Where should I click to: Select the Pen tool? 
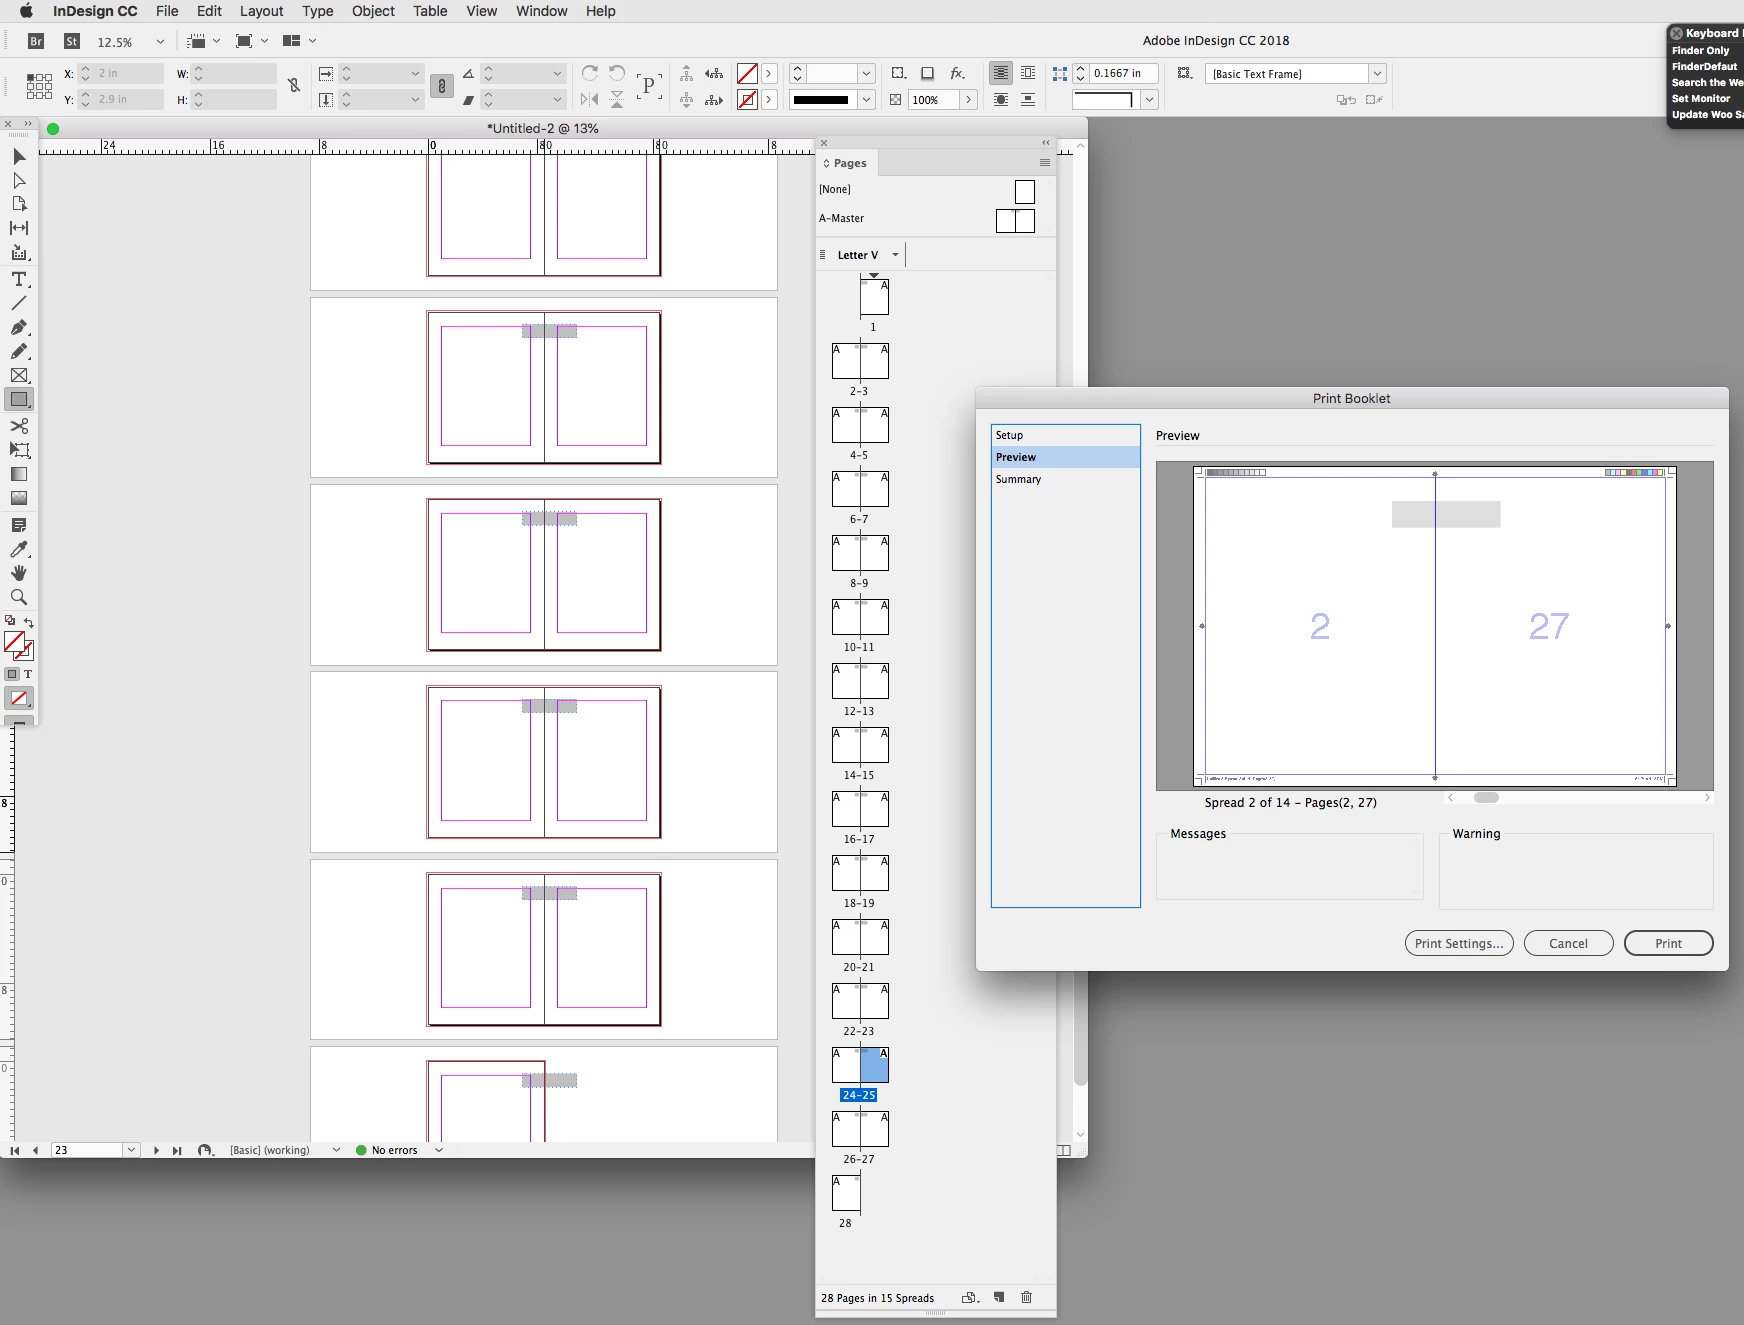click(x=19, y=327)
